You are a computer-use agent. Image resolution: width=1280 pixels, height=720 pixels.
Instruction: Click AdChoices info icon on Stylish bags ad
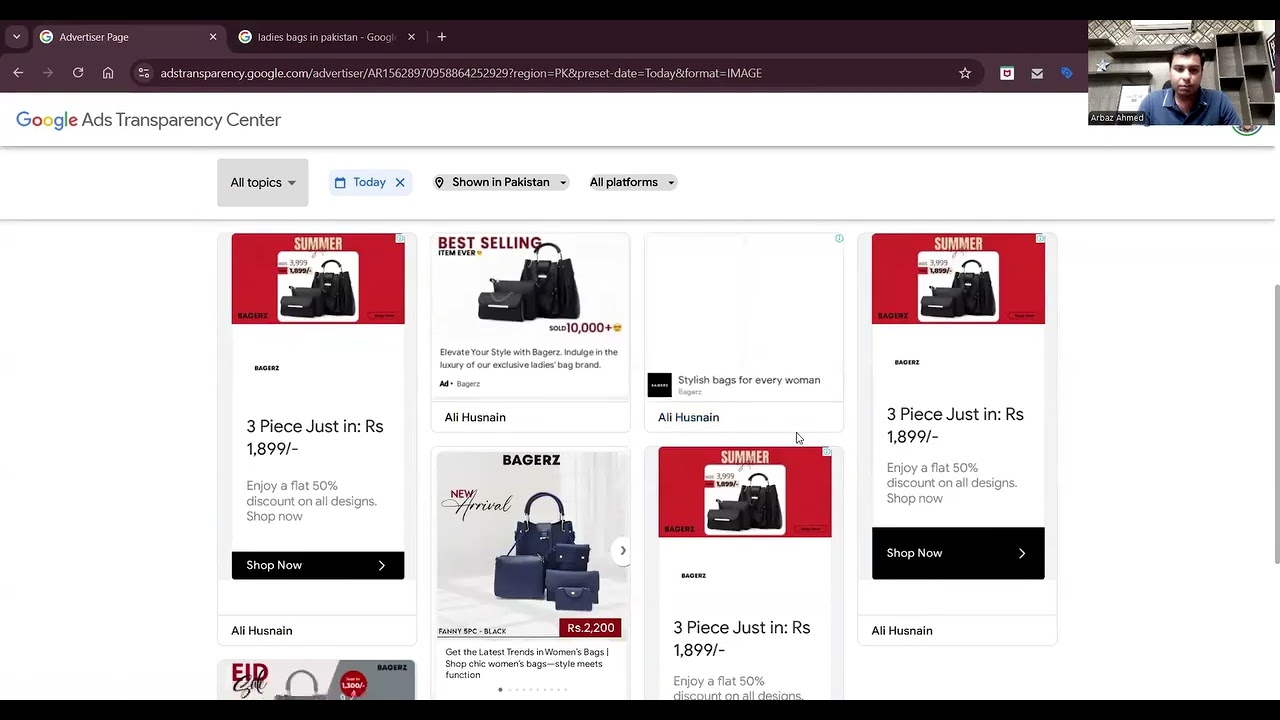pos(839,238)
